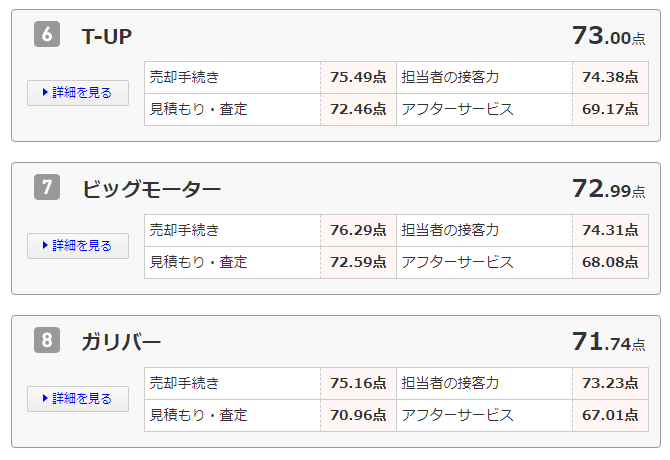
Task: Click ガリバー 見積もり・査定 label cell
Action: [232, 415]
